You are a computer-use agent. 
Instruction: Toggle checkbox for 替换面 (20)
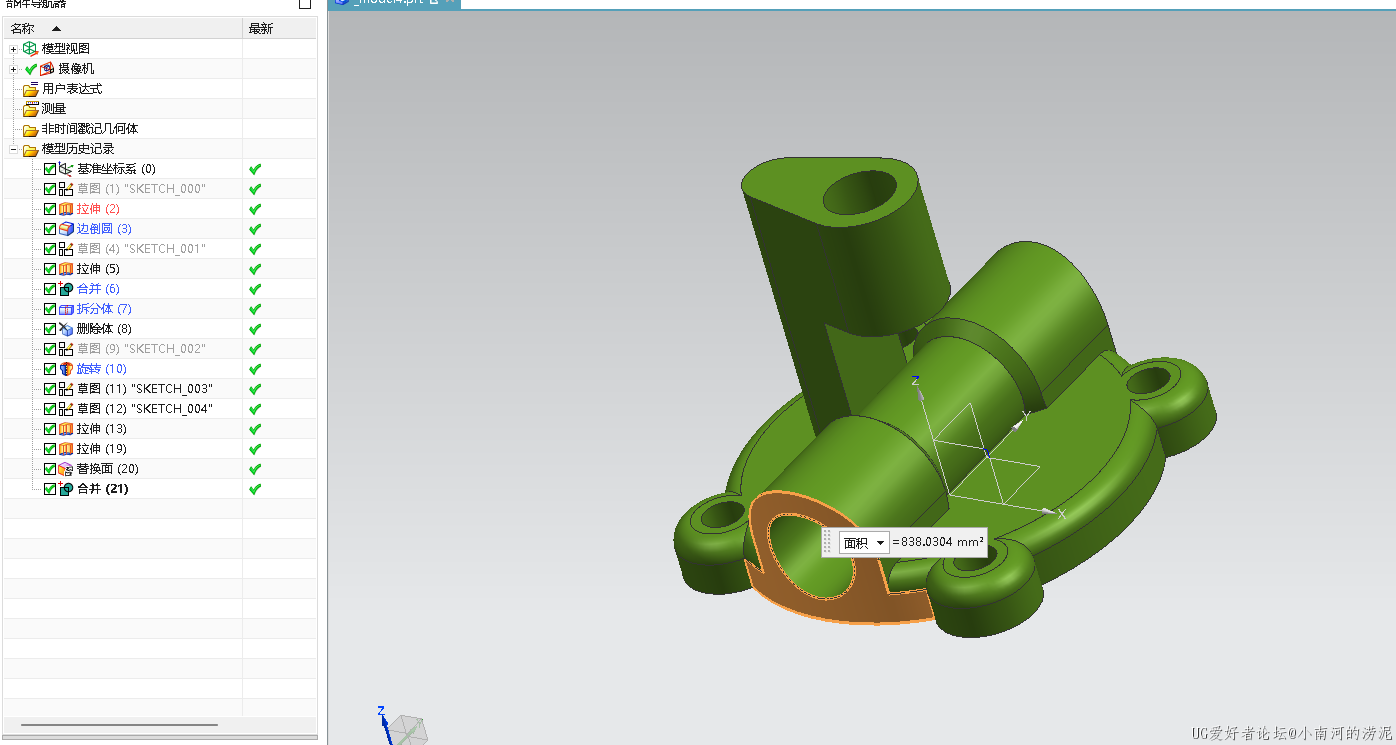click(x=50, y=469)
